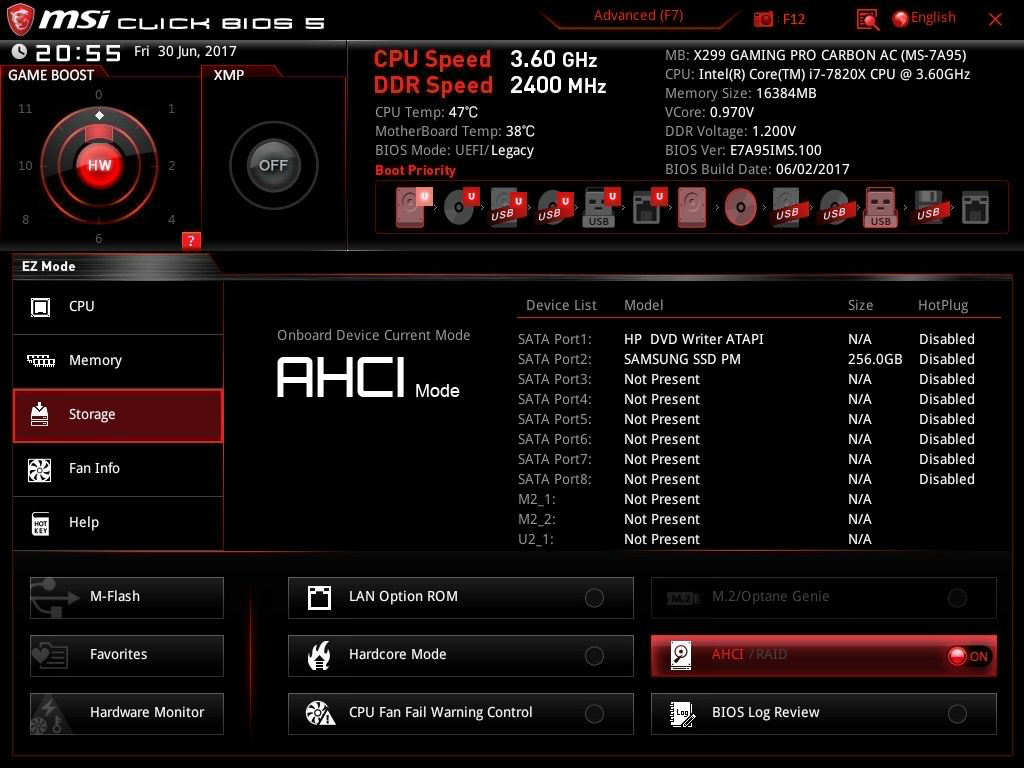This screenshot has height=768, width=1024.
Task: Open the CPU tab in sidebar
Action: pos(118,307)
